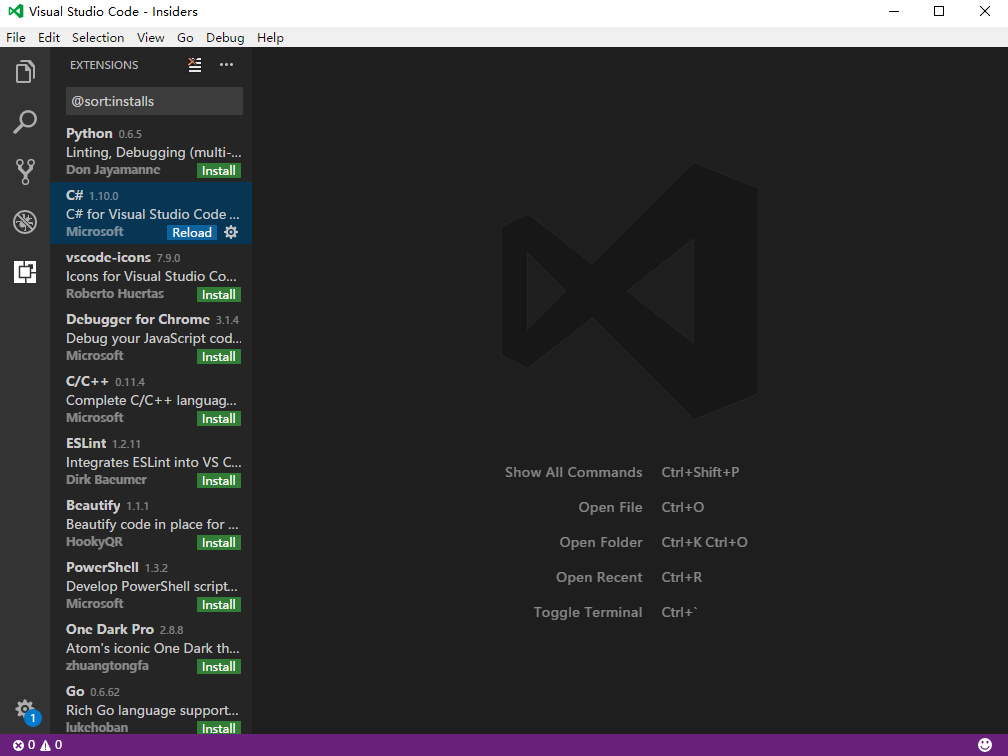Select the Debugger for Chrome title
Image resolution: width=1008 pixels, height=756 pixels.
138,319
